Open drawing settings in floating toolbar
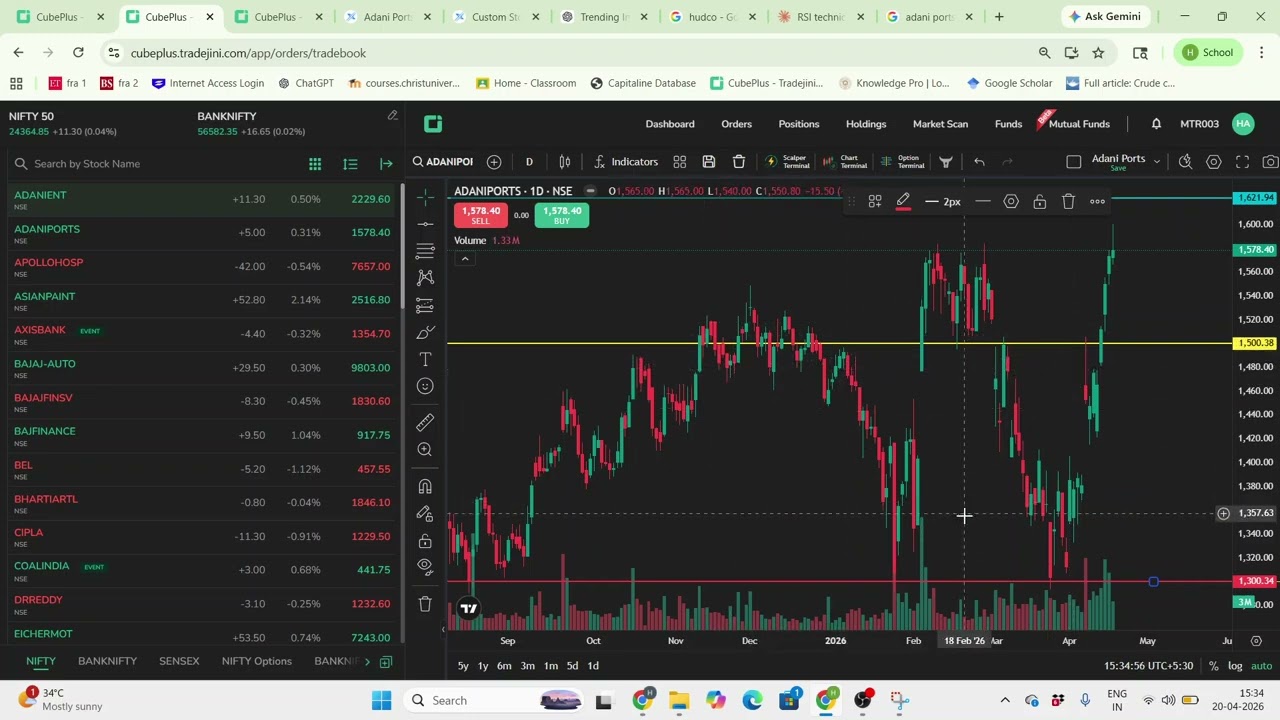 pyautogui.click(x=1011, y=202)
